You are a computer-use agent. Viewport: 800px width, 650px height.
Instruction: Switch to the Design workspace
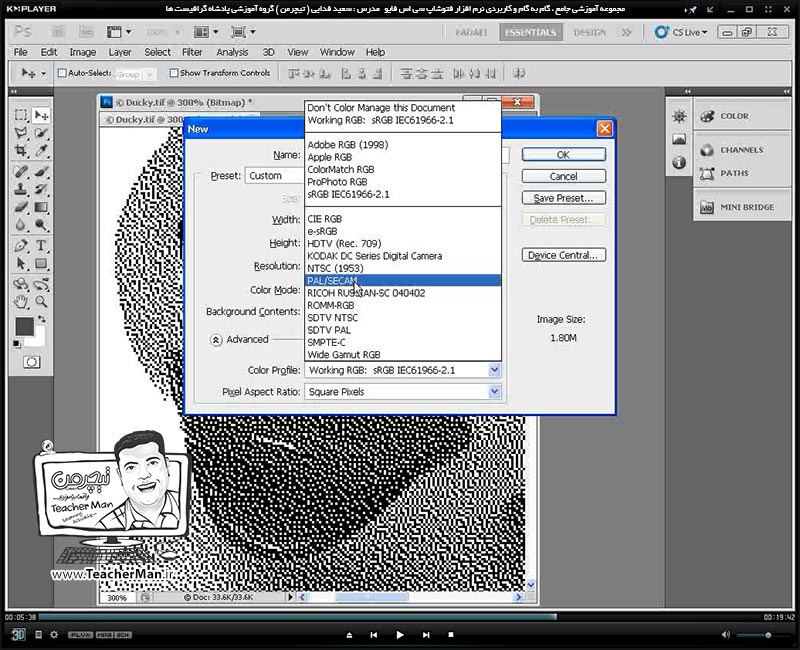589,32
